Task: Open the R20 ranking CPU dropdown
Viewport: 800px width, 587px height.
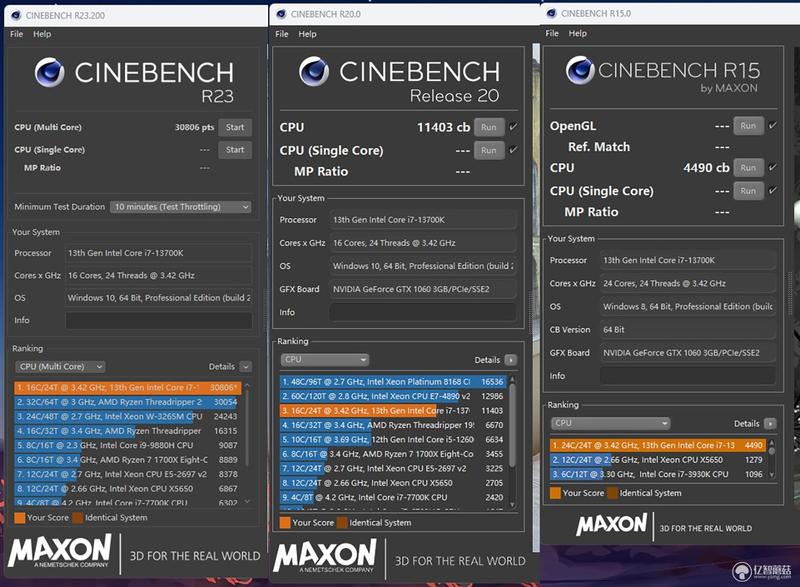Action: point(324,360)
